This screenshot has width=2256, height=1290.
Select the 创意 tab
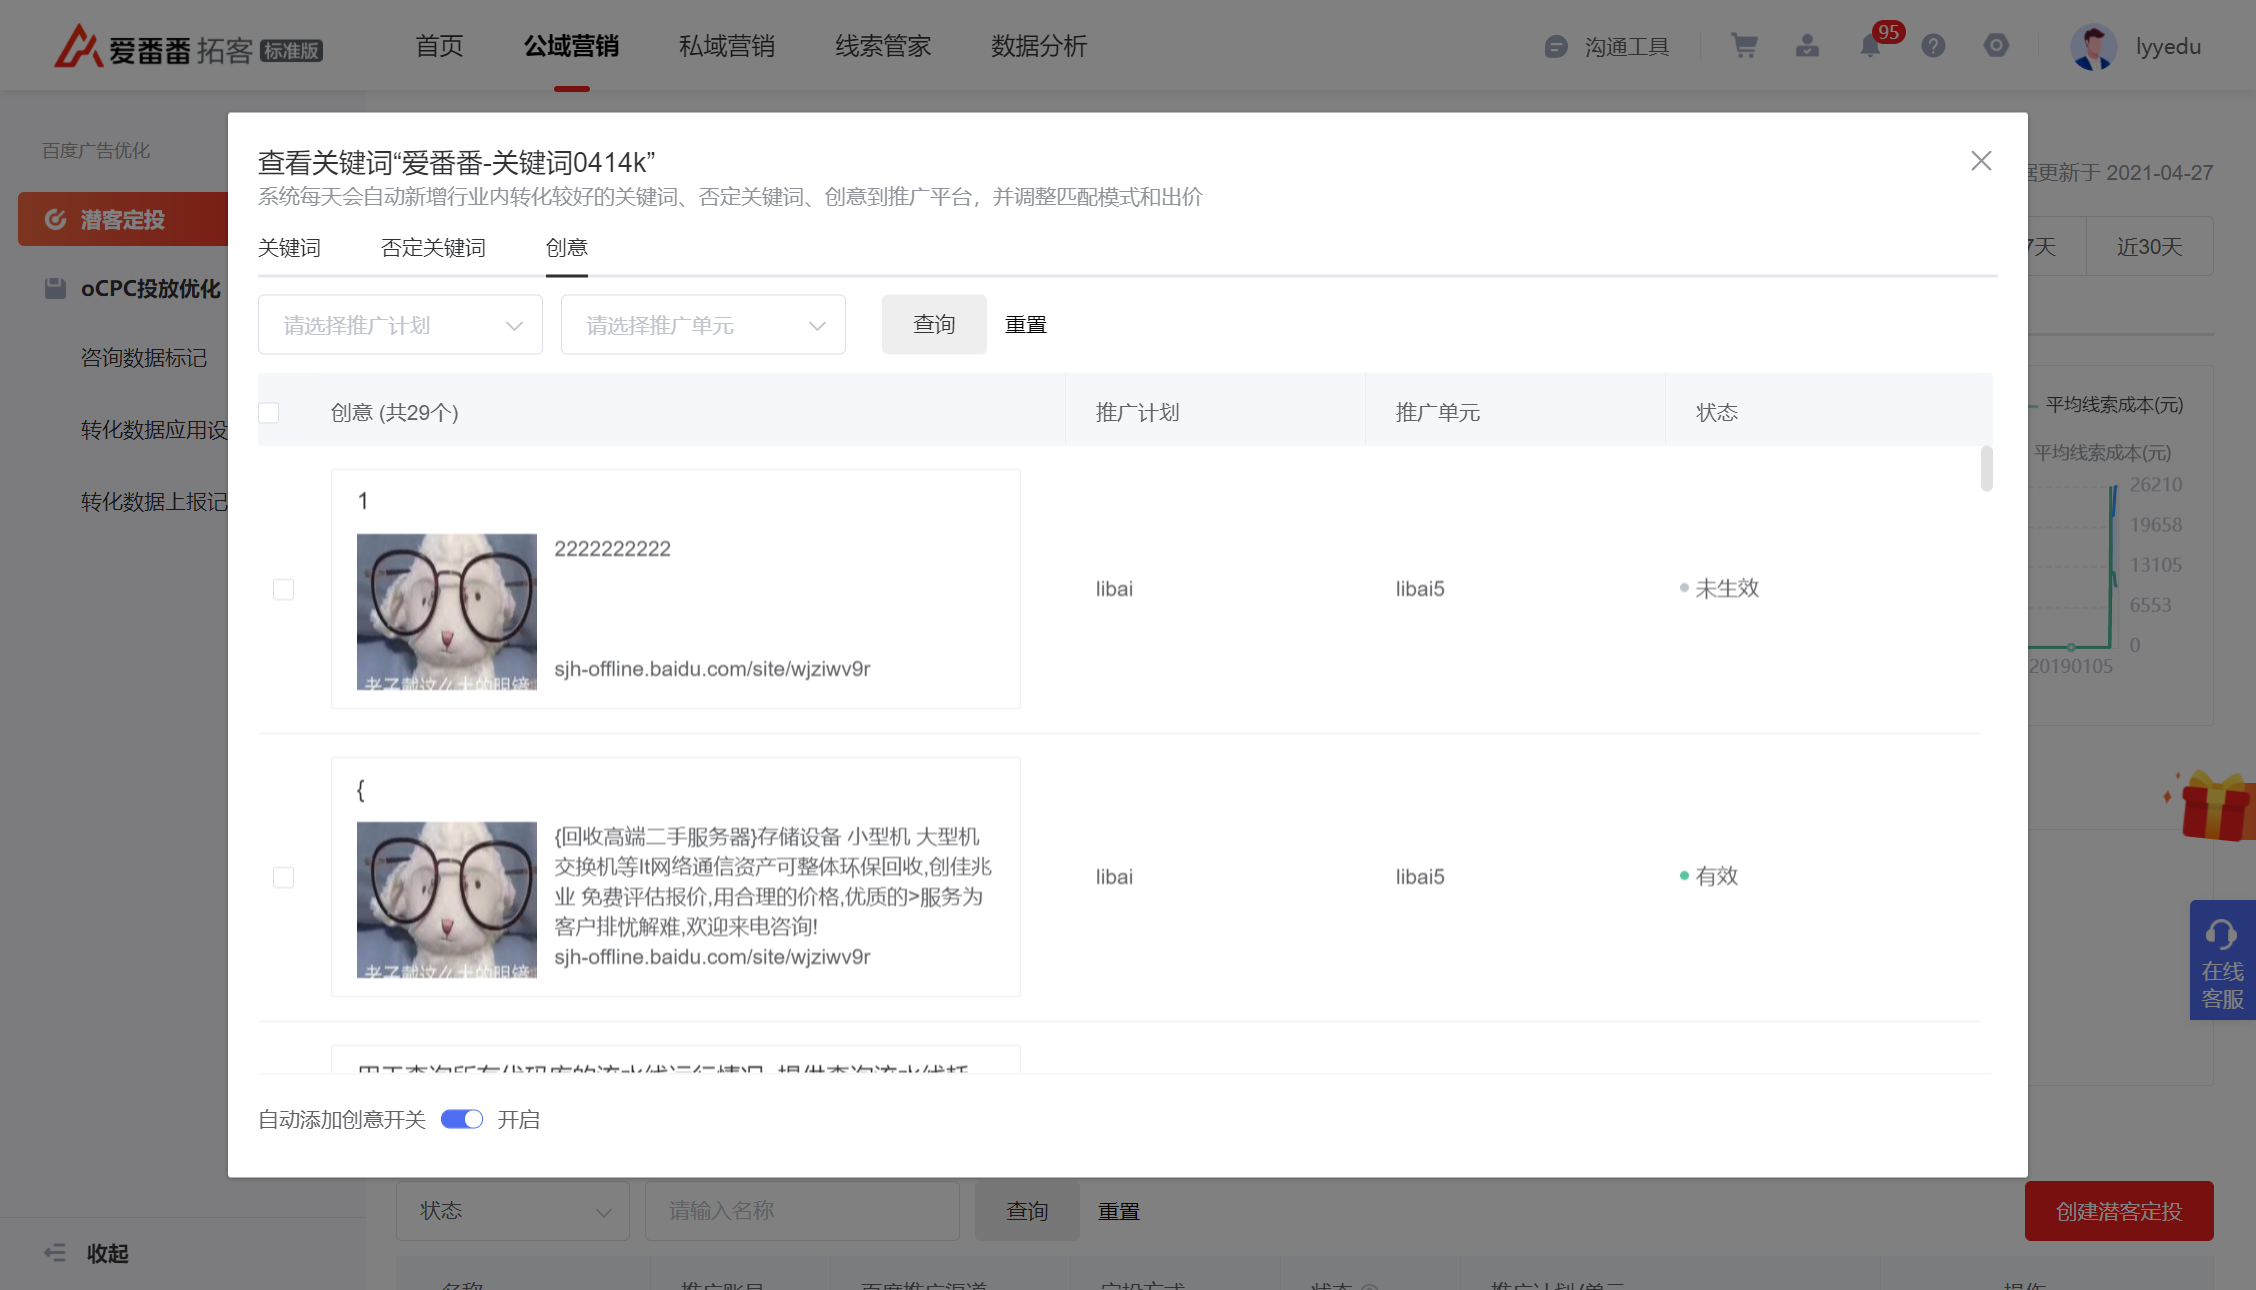pyautogui.click(x=567, y=248)
